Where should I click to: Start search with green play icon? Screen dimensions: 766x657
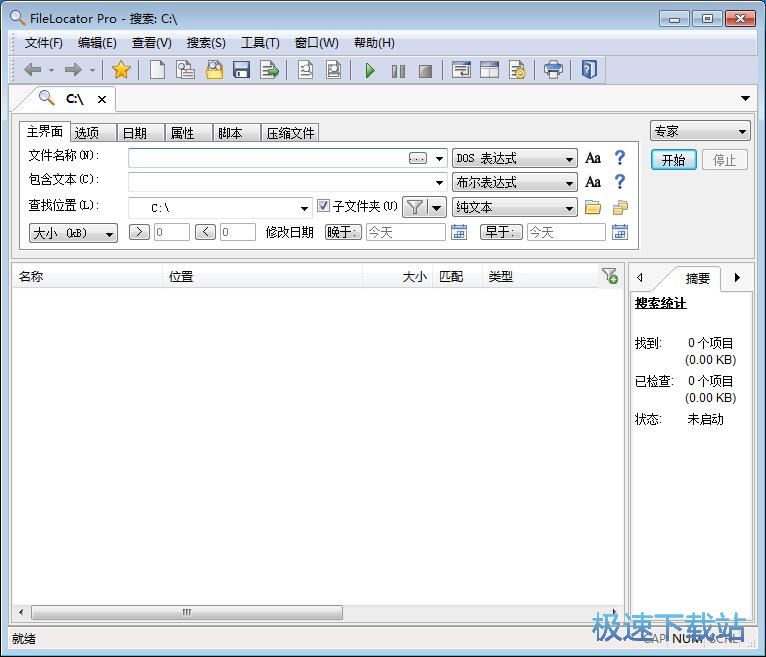[x=370, y=70]
